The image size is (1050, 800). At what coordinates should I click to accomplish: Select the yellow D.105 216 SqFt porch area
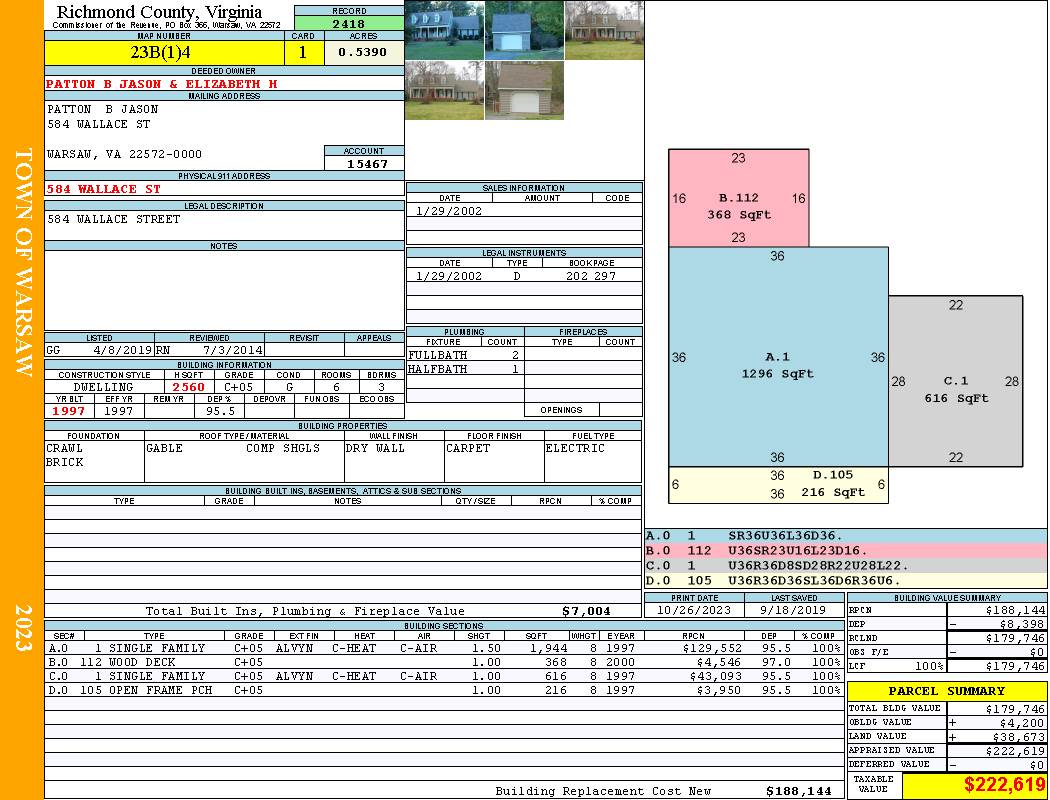(777, 484)
